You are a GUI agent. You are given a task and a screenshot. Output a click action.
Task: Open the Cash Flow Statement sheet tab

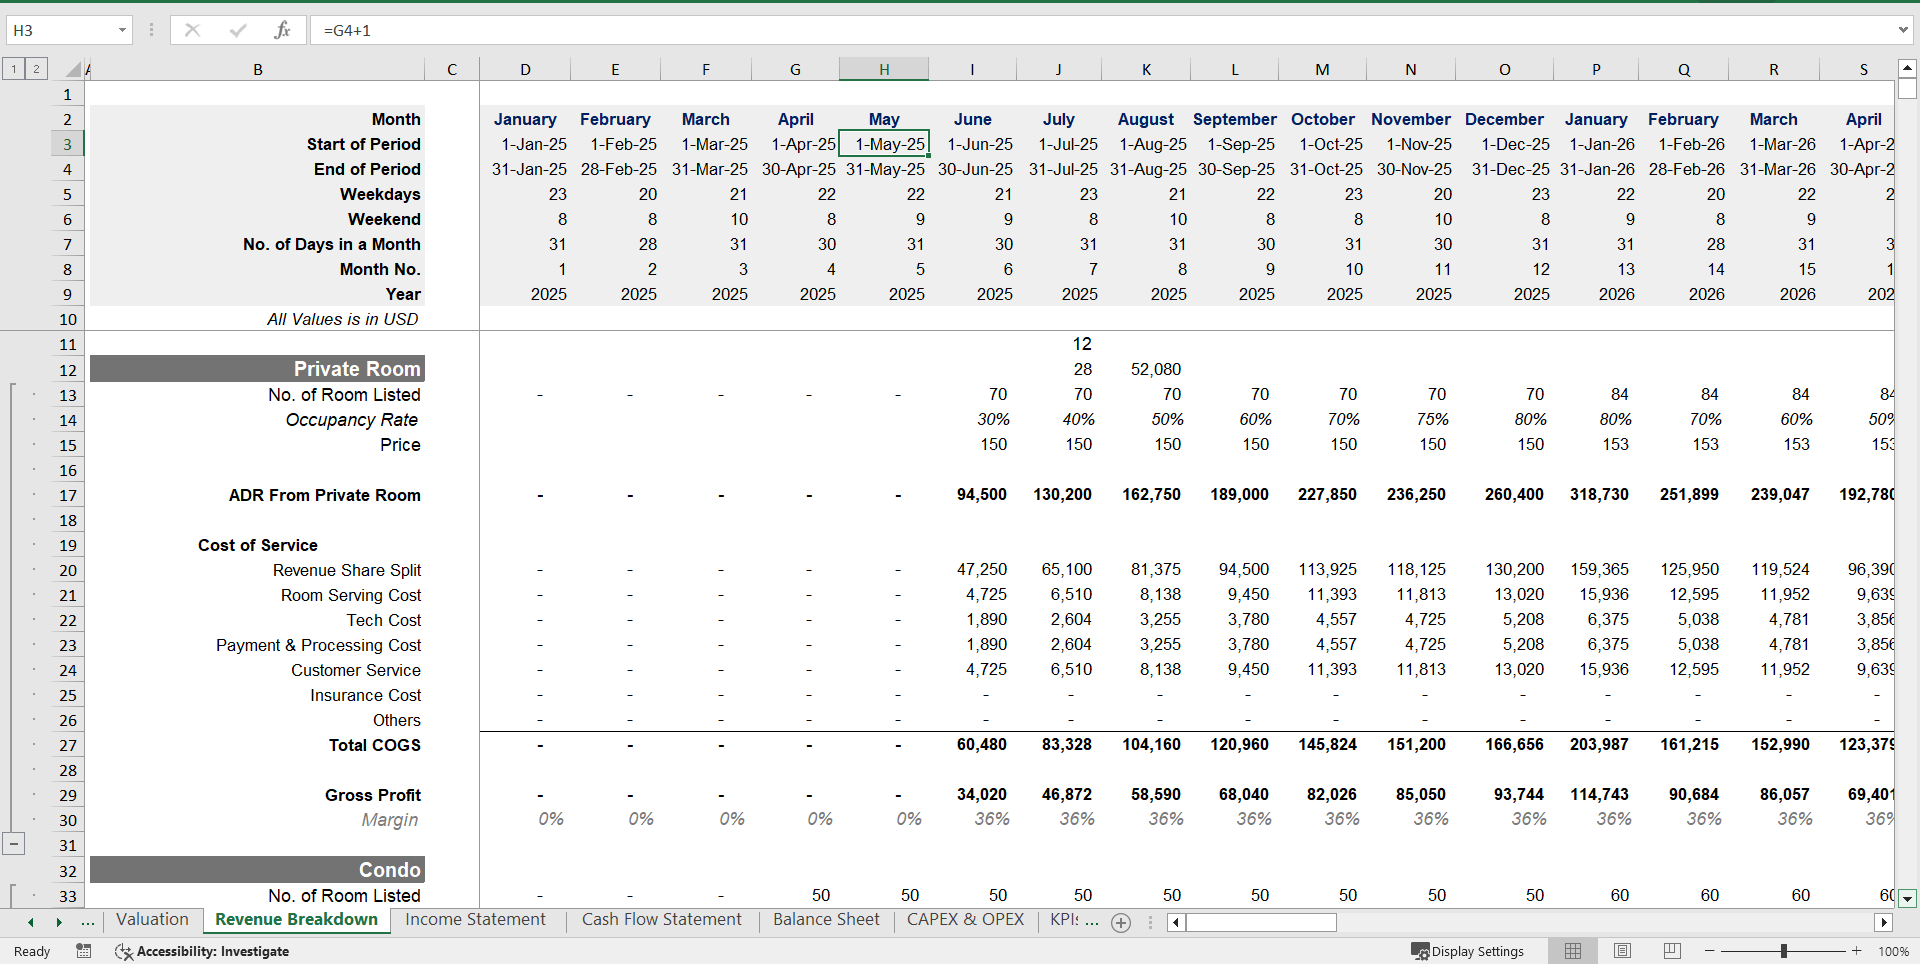pyautogui.click(x=662, y=920)
